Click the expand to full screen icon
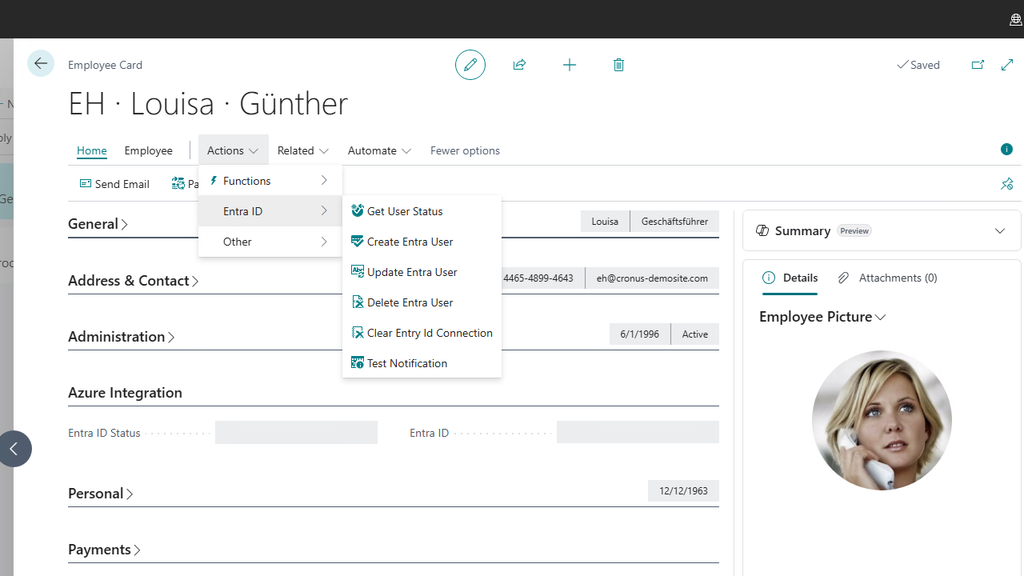The image size is (1024, 576). click(1007, 65)
